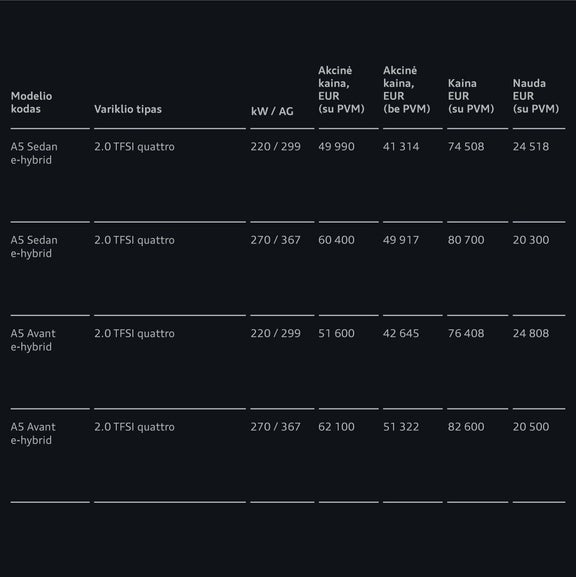Select the 60 400 promotional price
576x577 pixels.
pos(336,240)
